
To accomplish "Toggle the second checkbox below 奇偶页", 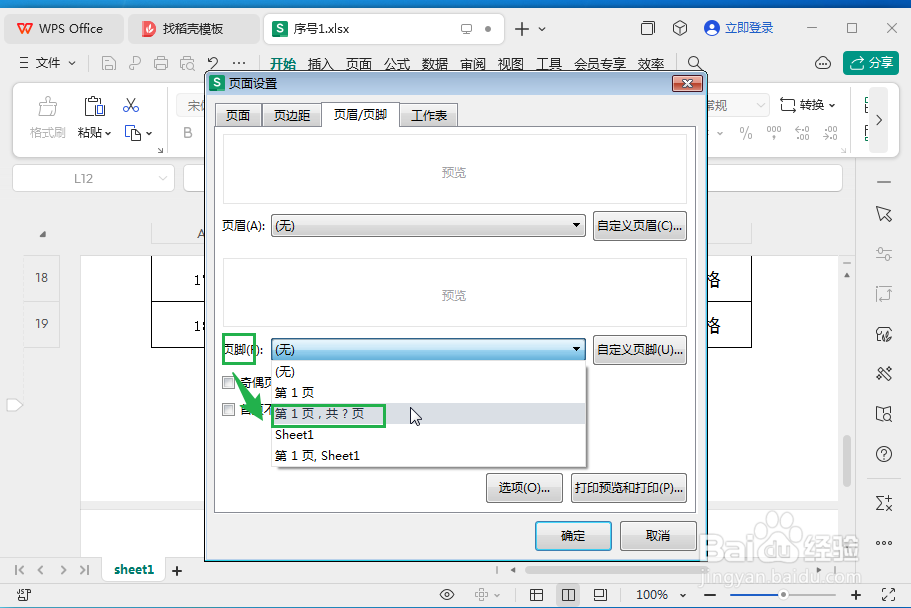I will click(228, 410).
